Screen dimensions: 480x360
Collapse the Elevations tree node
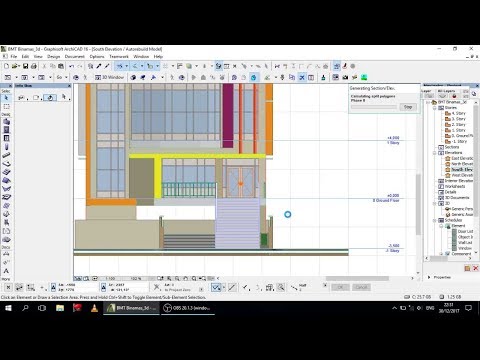[x=435, y=153]
